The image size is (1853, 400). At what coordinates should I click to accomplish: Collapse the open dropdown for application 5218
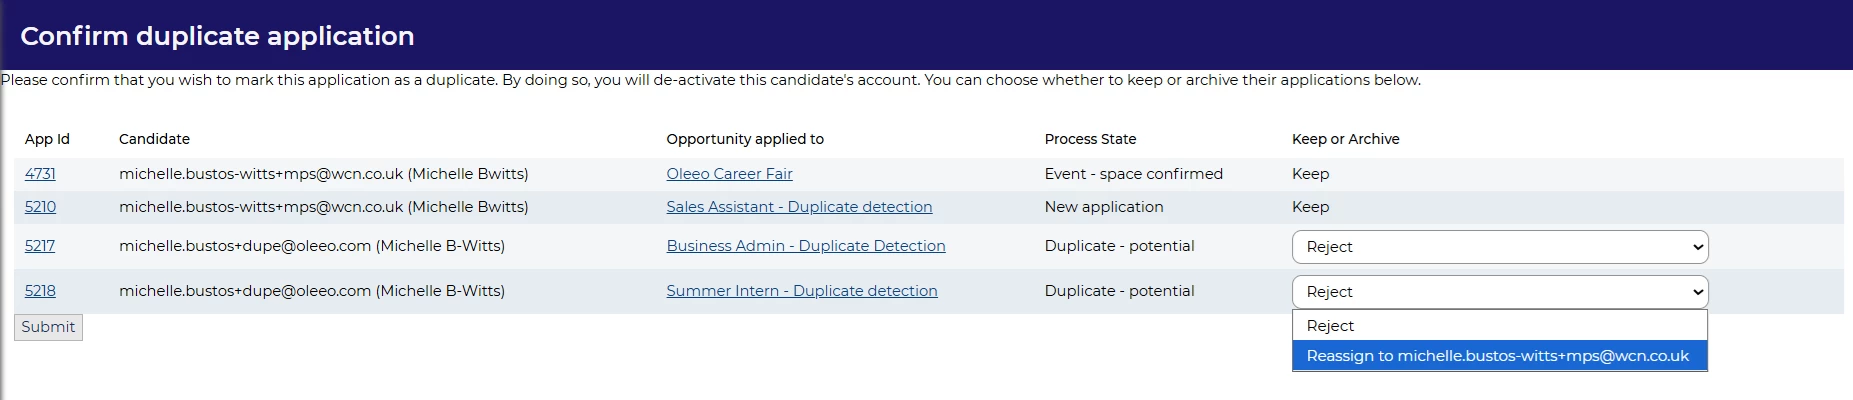(x=1499, y=292)
